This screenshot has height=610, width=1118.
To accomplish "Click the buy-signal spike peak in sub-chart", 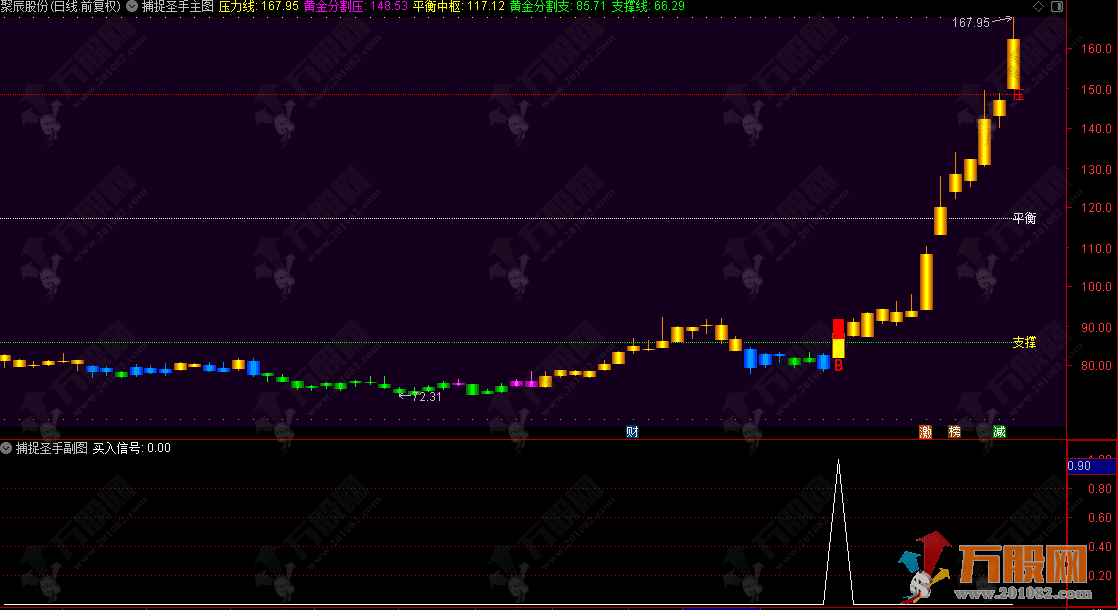I will tap(838, 462).
